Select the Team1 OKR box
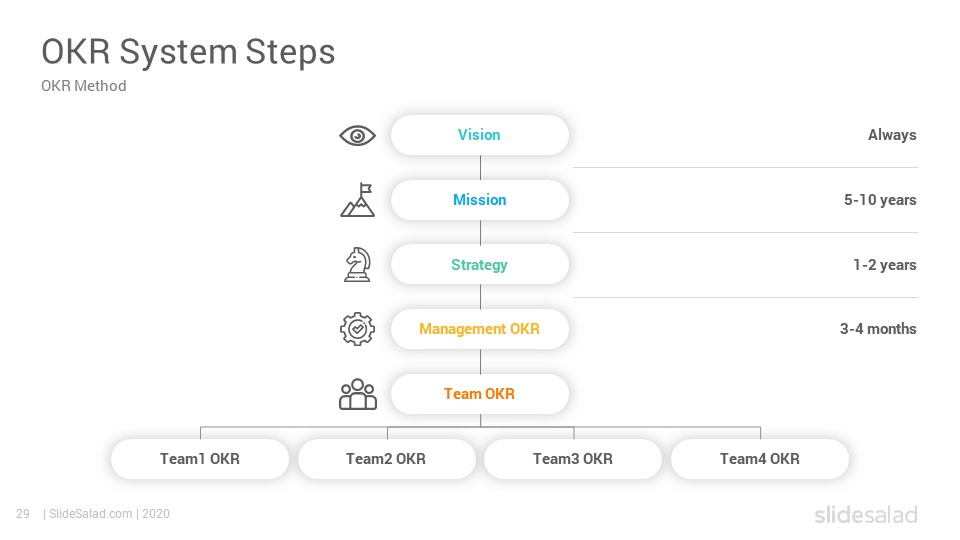This screenshot has width=960, height=540. [x=200, y=459]
